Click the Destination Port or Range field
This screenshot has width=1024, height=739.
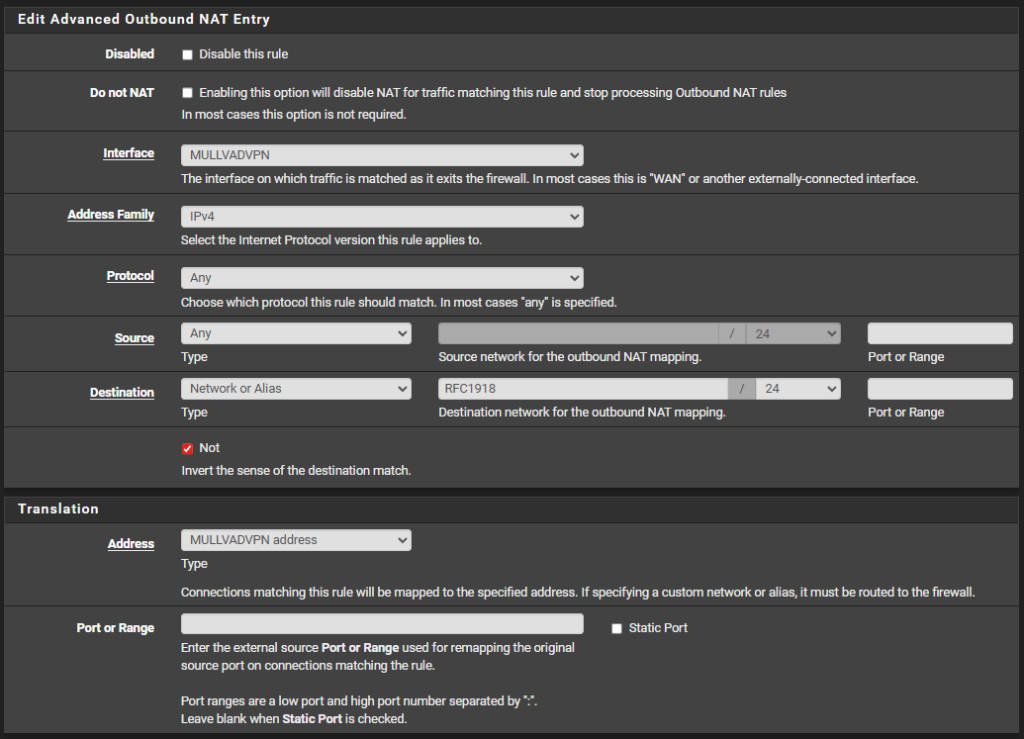(x=939, y=389)
